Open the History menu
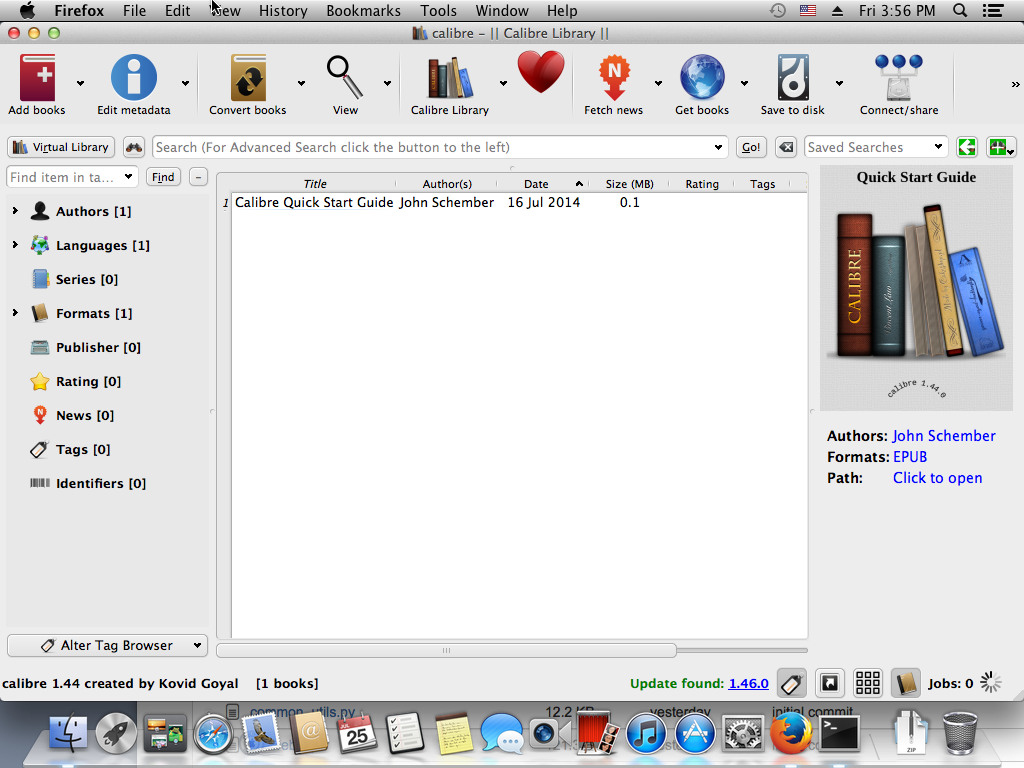 pos(283,10)
